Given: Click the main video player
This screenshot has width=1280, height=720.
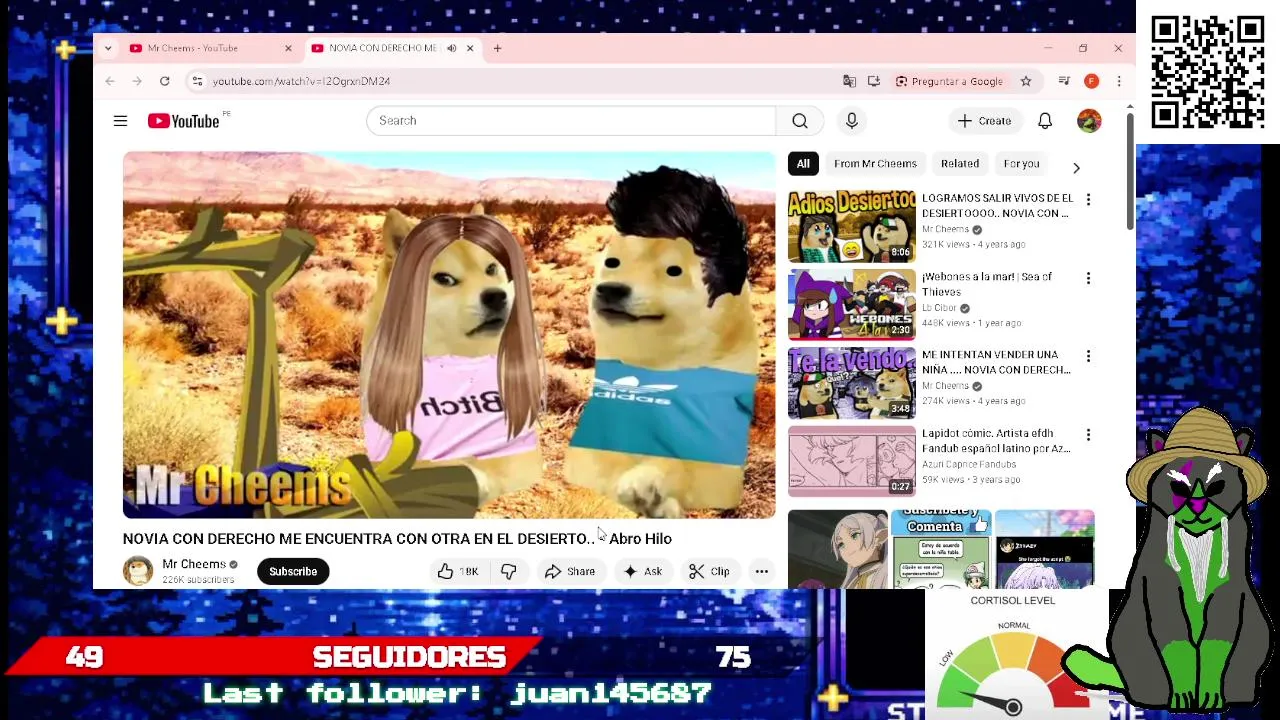Looking at the screenshot, I should tap(449, 335).
